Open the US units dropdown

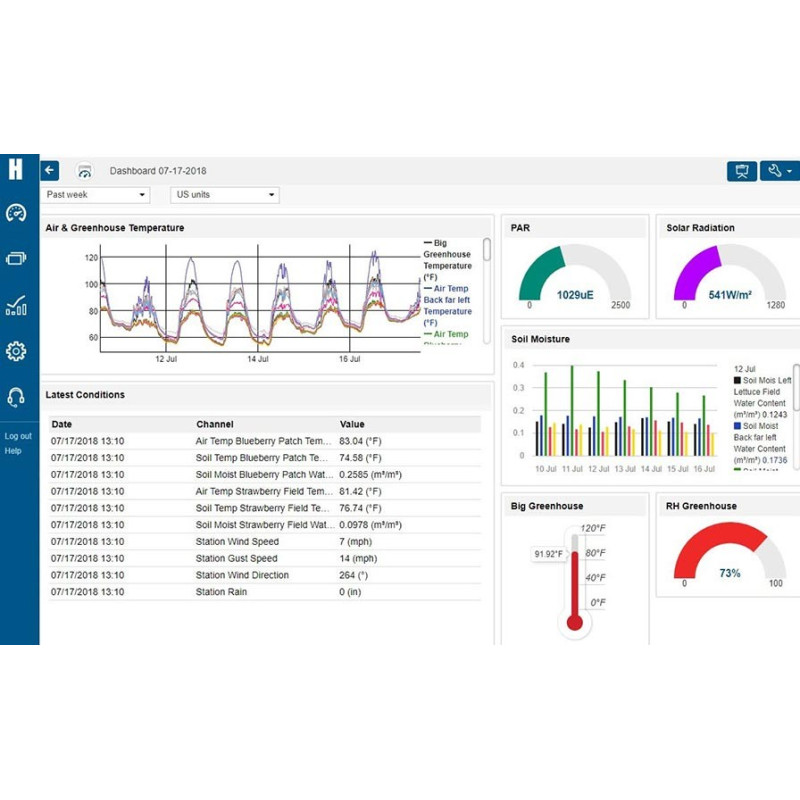(224, 195)
